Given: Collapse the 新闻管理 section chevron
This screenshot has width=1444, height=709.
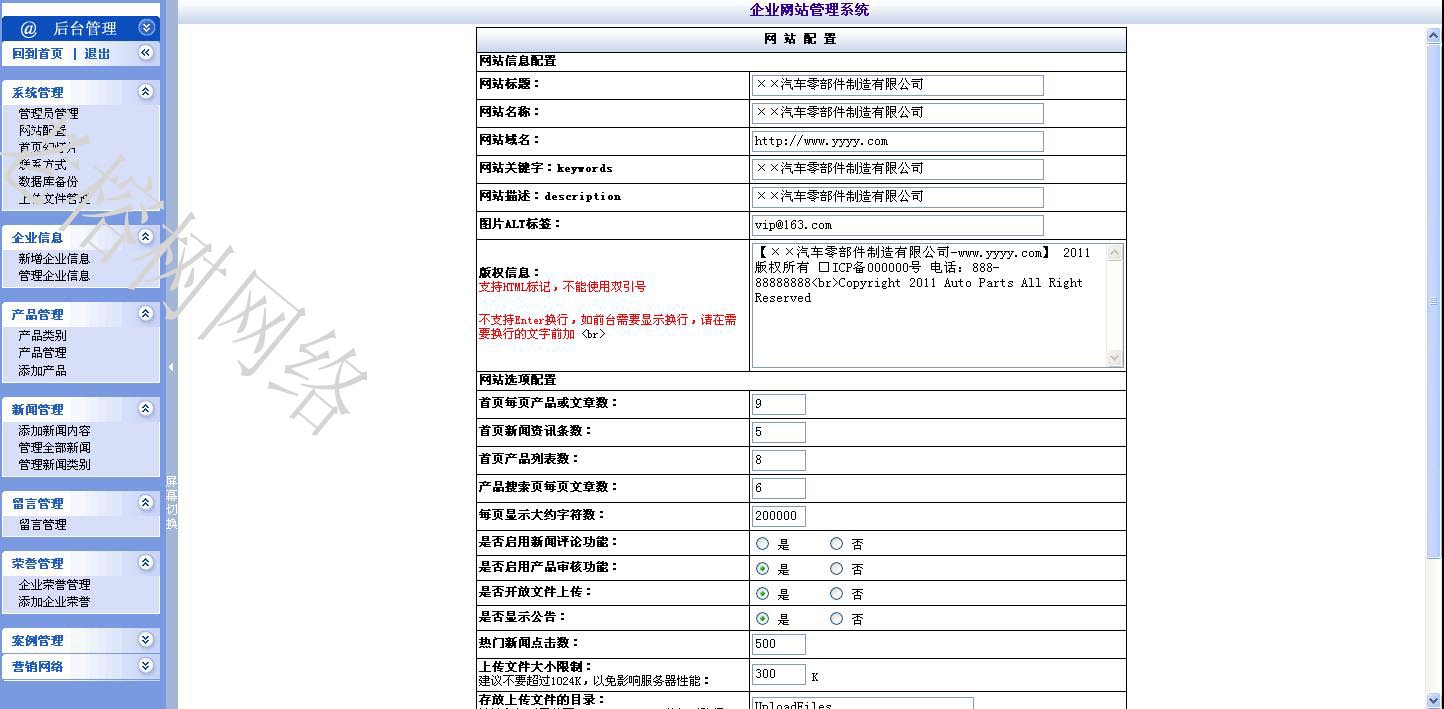Looking at the screenshot, I should (x=146, y=409).
